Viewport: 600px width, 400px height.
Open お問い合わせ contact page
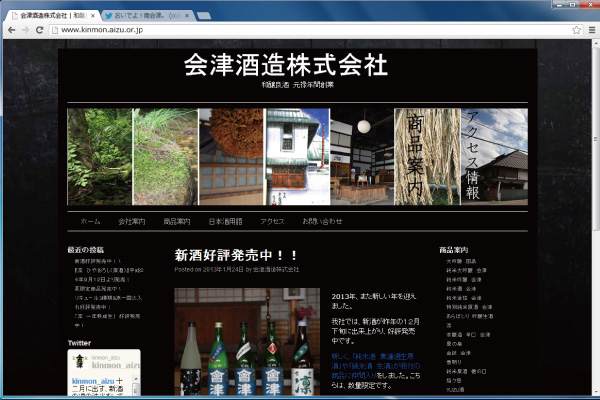click(x=322, y=220)
